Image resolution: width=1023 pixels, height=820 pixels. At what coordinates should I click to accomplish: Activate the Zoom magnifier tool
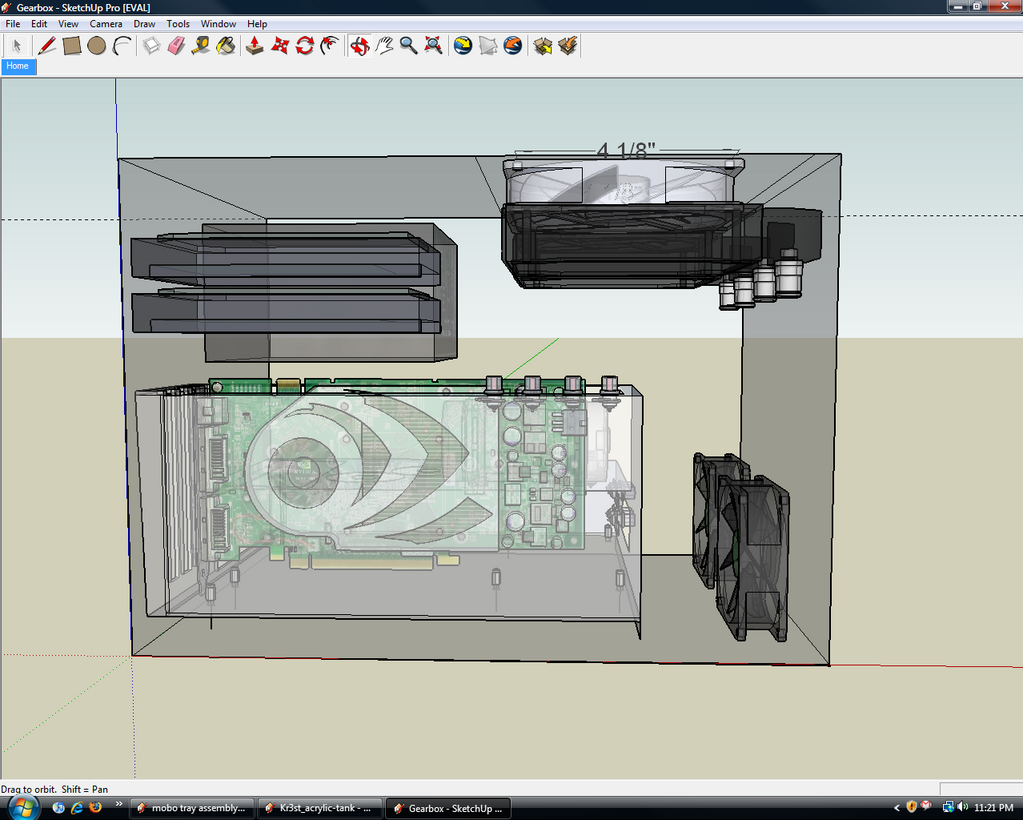[x=408, y=46]
